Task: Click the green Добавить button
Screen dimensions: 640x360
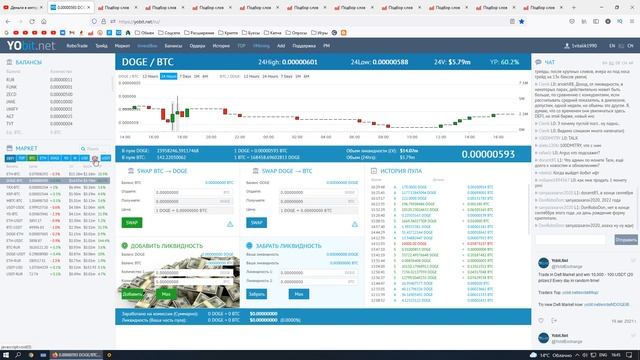Action: click(x=132, y=294)
